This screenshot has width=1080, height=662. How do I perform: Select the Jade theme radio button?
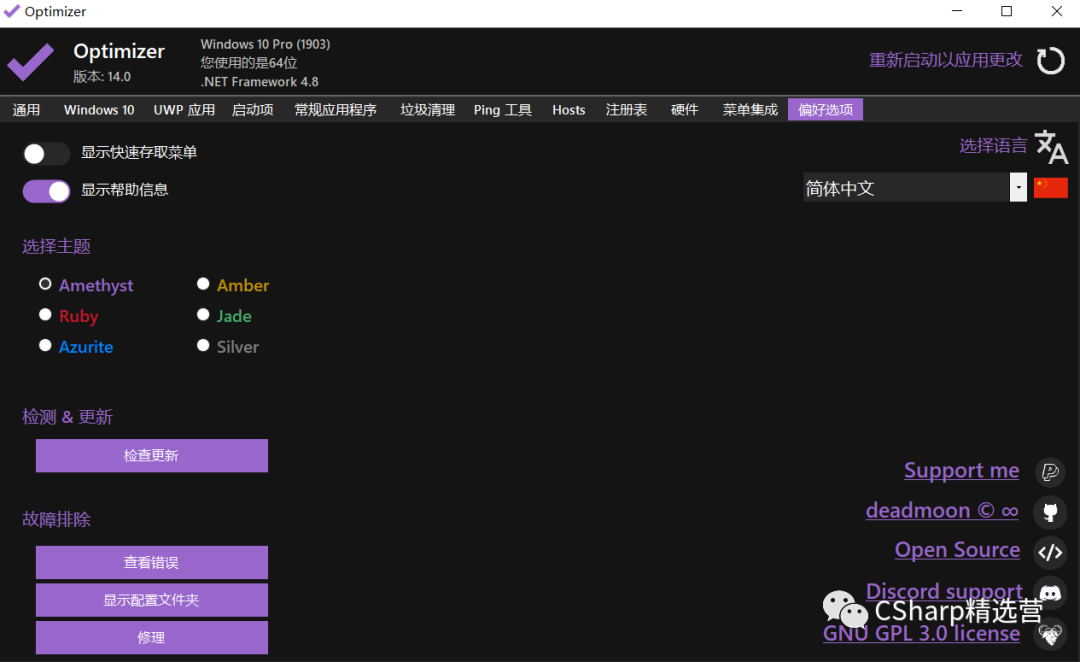tap(203, 315)
